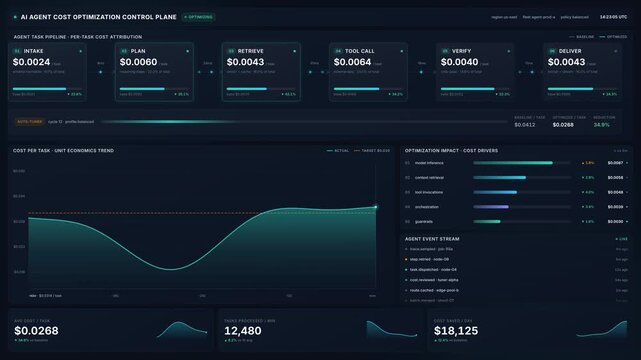
Task: Open the route.cached edge-pool-b event
Action: (516, 291)
